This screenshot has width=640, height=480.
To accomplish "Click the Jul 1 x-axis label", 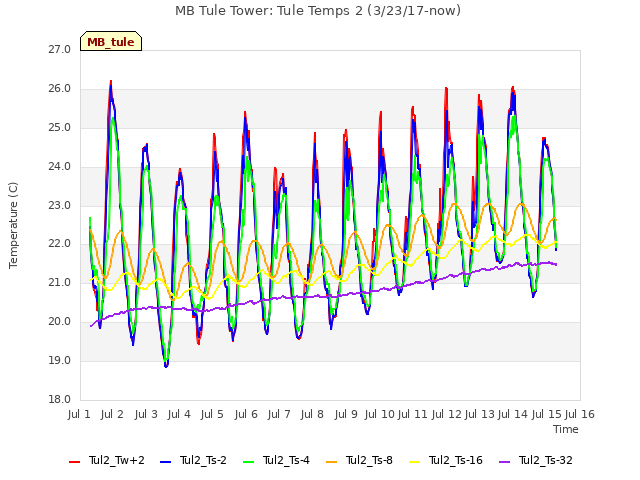I will coord(79,414).
